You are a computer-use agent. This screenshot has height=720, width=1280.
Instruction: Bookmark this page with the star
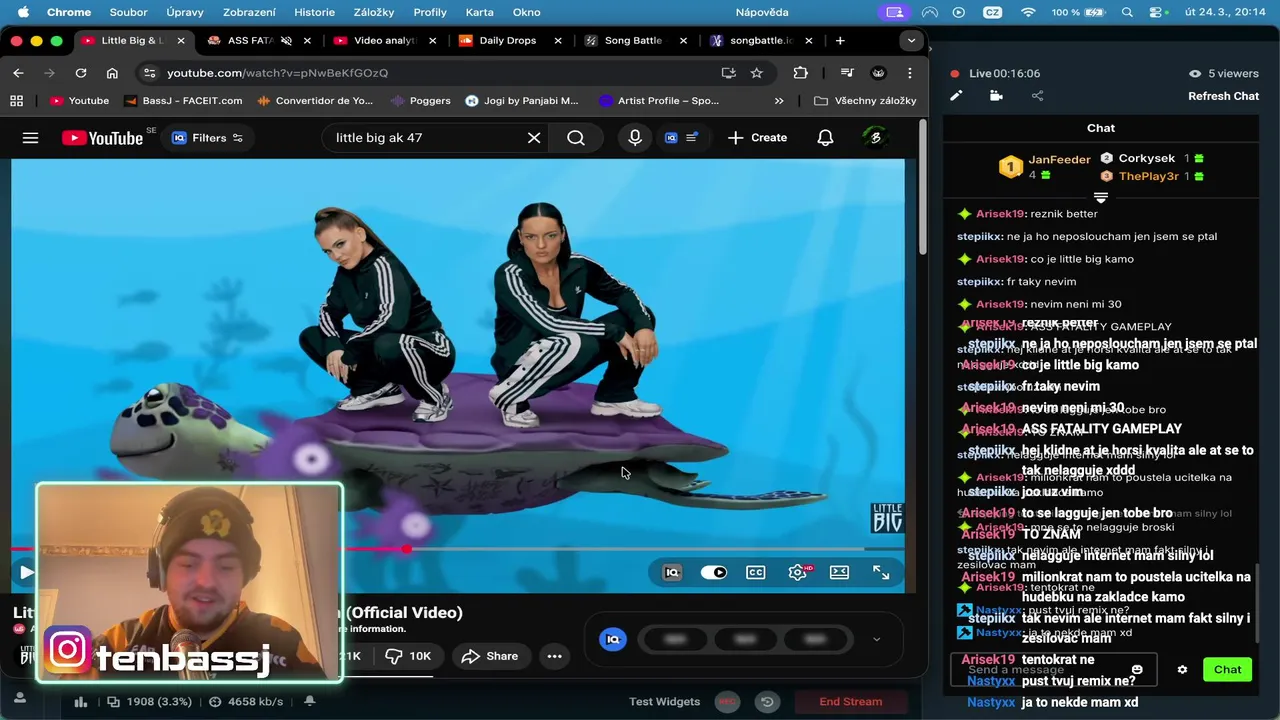coord(757,72)
